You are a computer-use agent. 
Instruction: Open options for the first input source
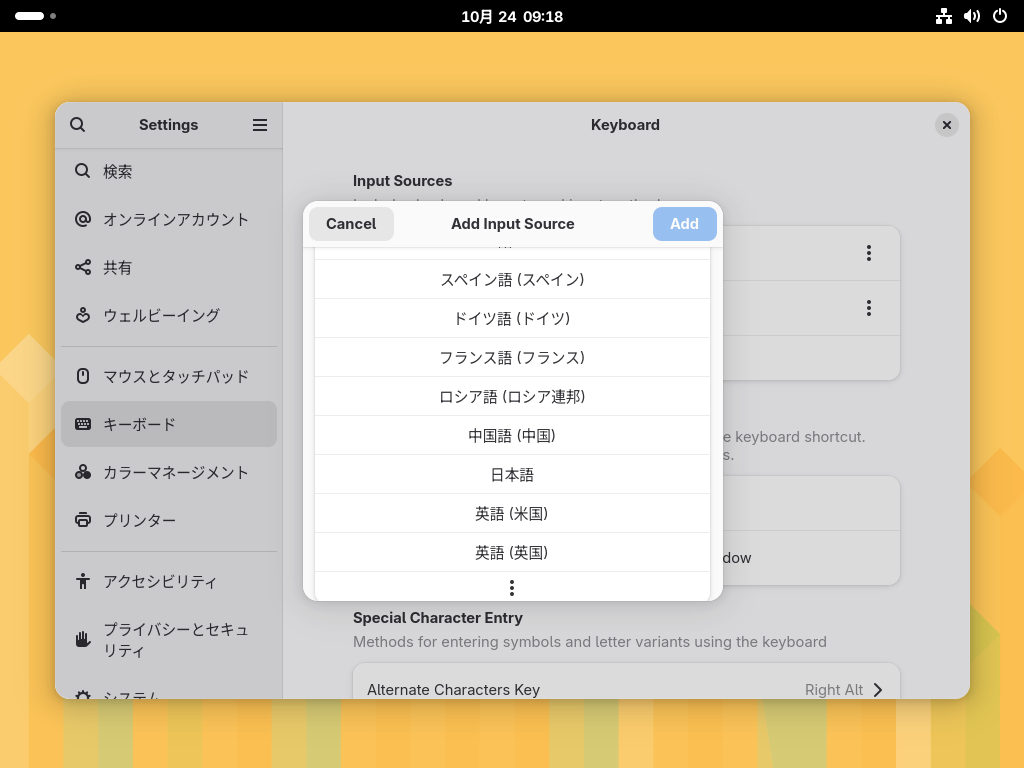click(x=868, y=253)
